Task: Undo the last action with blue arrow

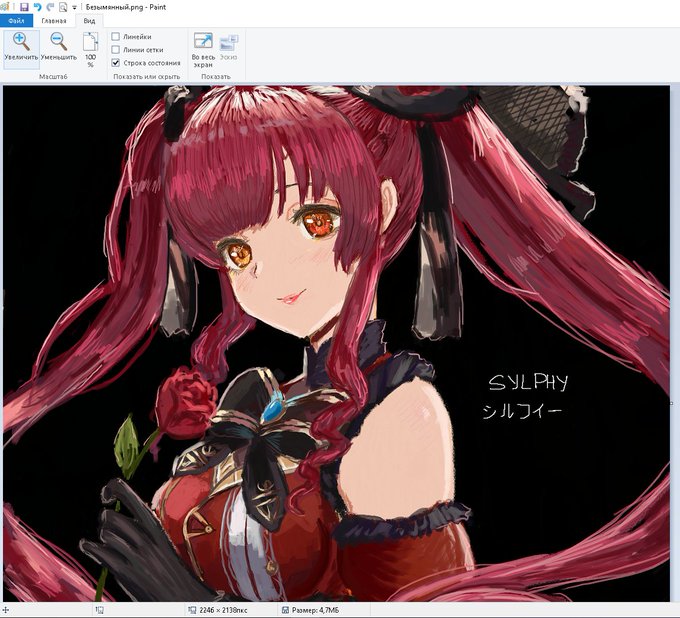Action: point(38,7)
